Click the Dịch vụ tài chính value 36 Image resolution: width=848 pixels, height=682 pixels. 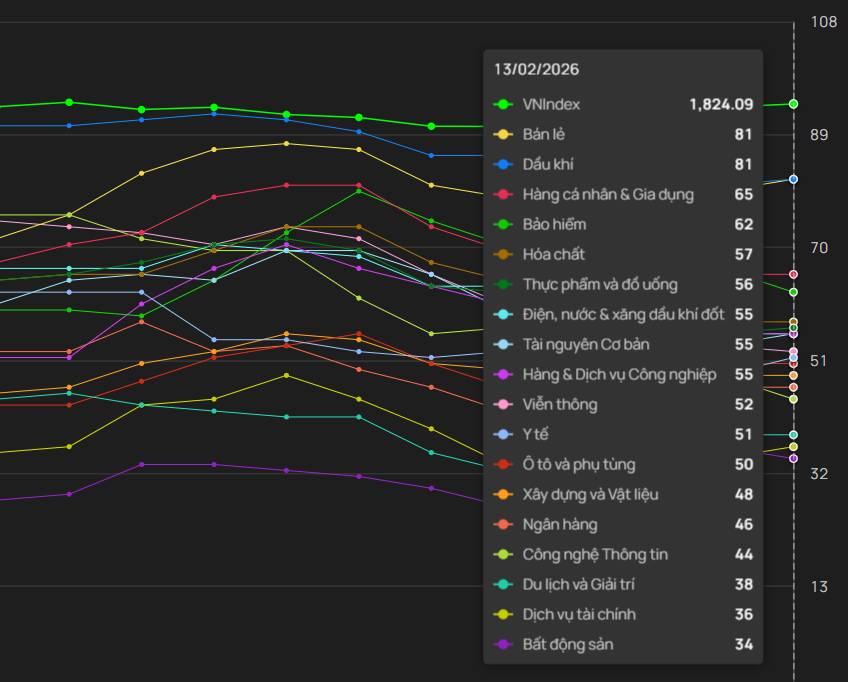tap(743, 615)
